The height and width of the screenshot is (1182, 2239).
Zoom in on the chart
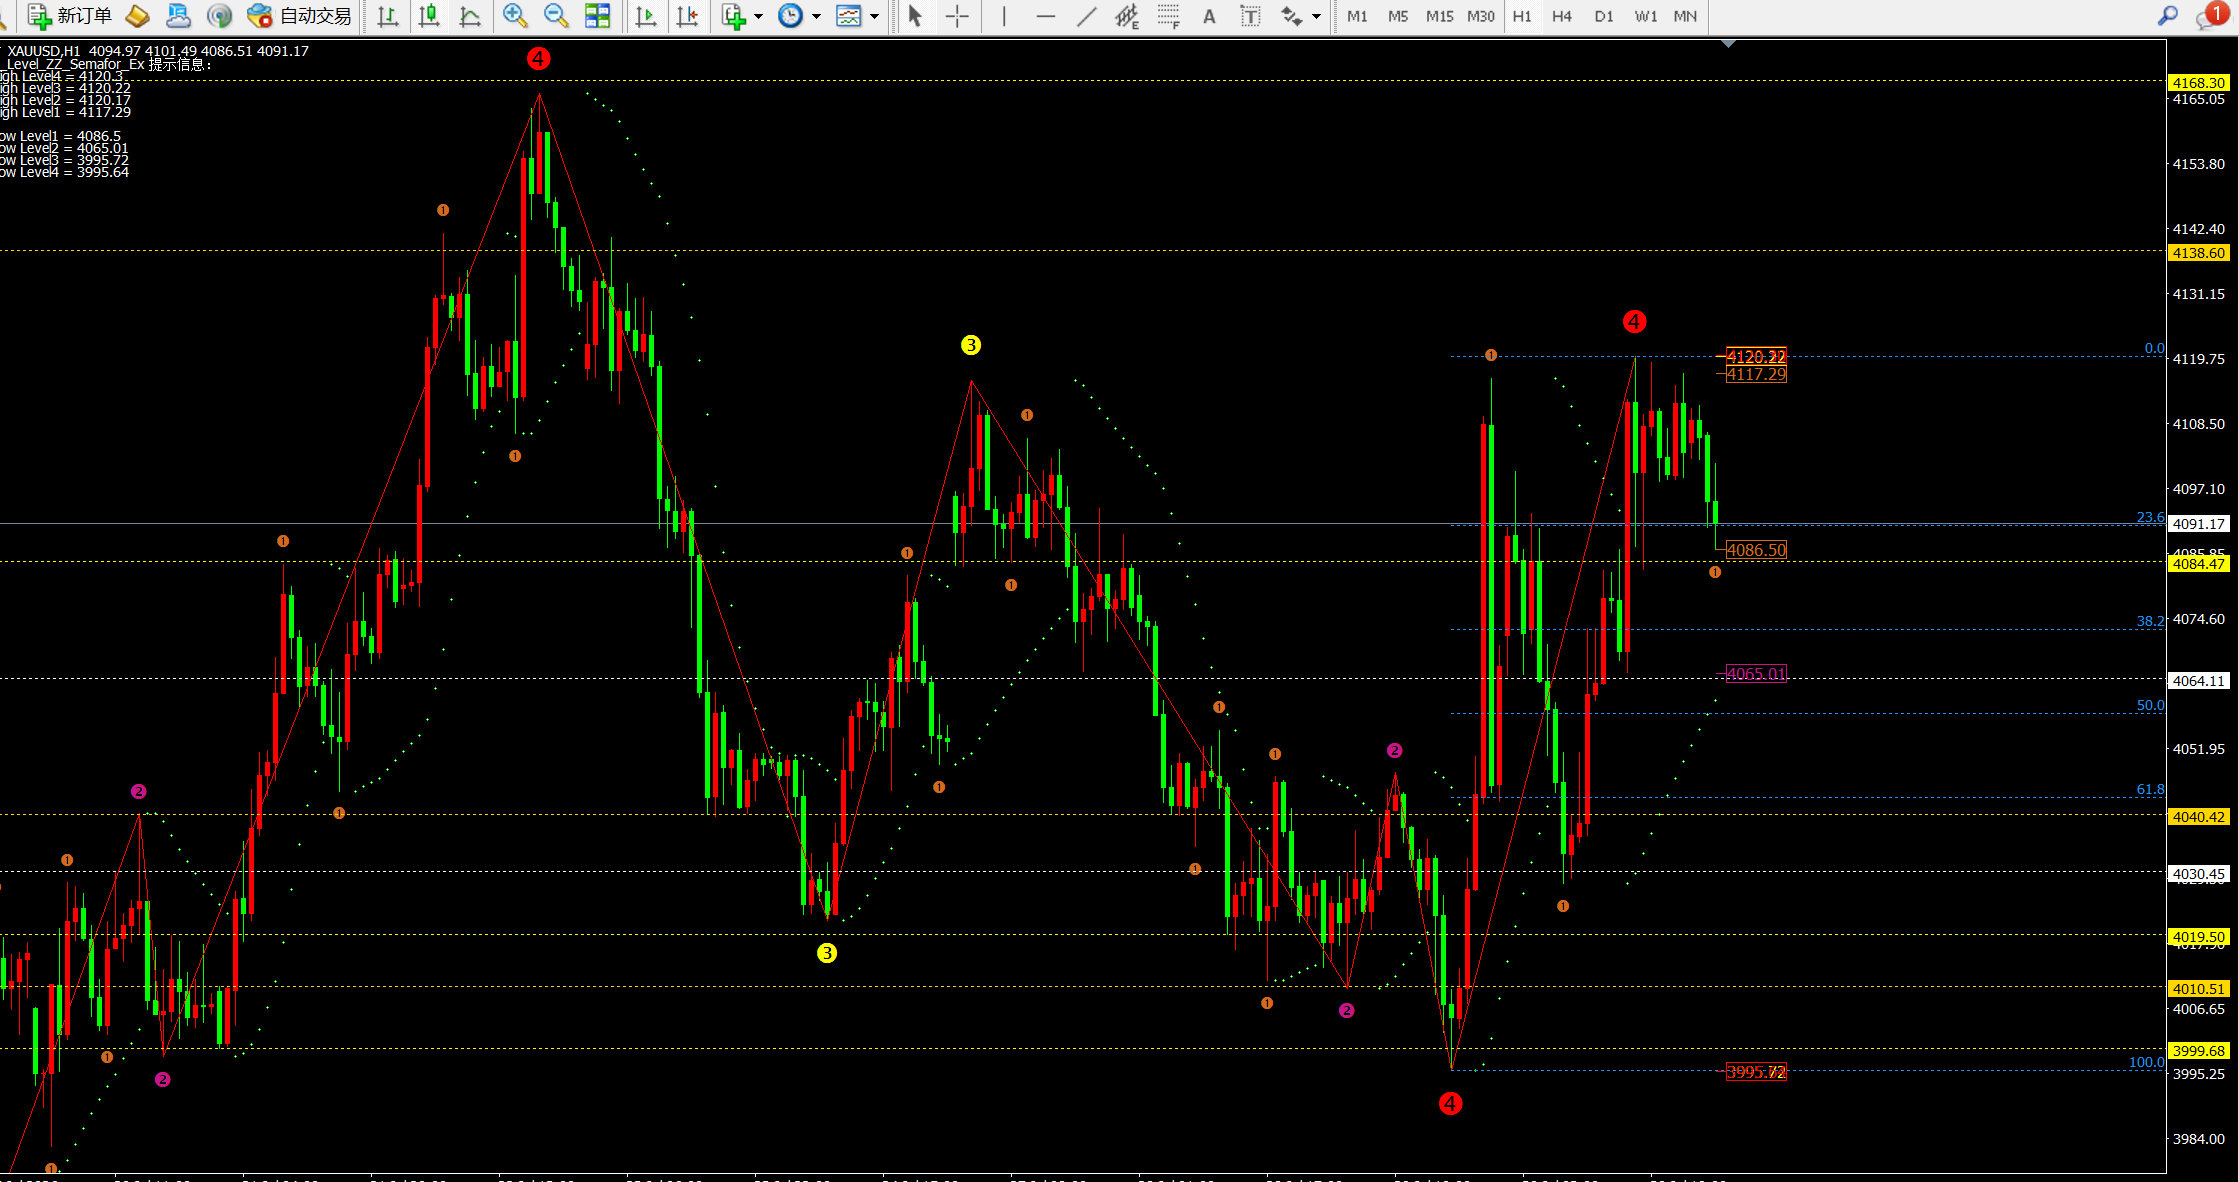point(515,16)
